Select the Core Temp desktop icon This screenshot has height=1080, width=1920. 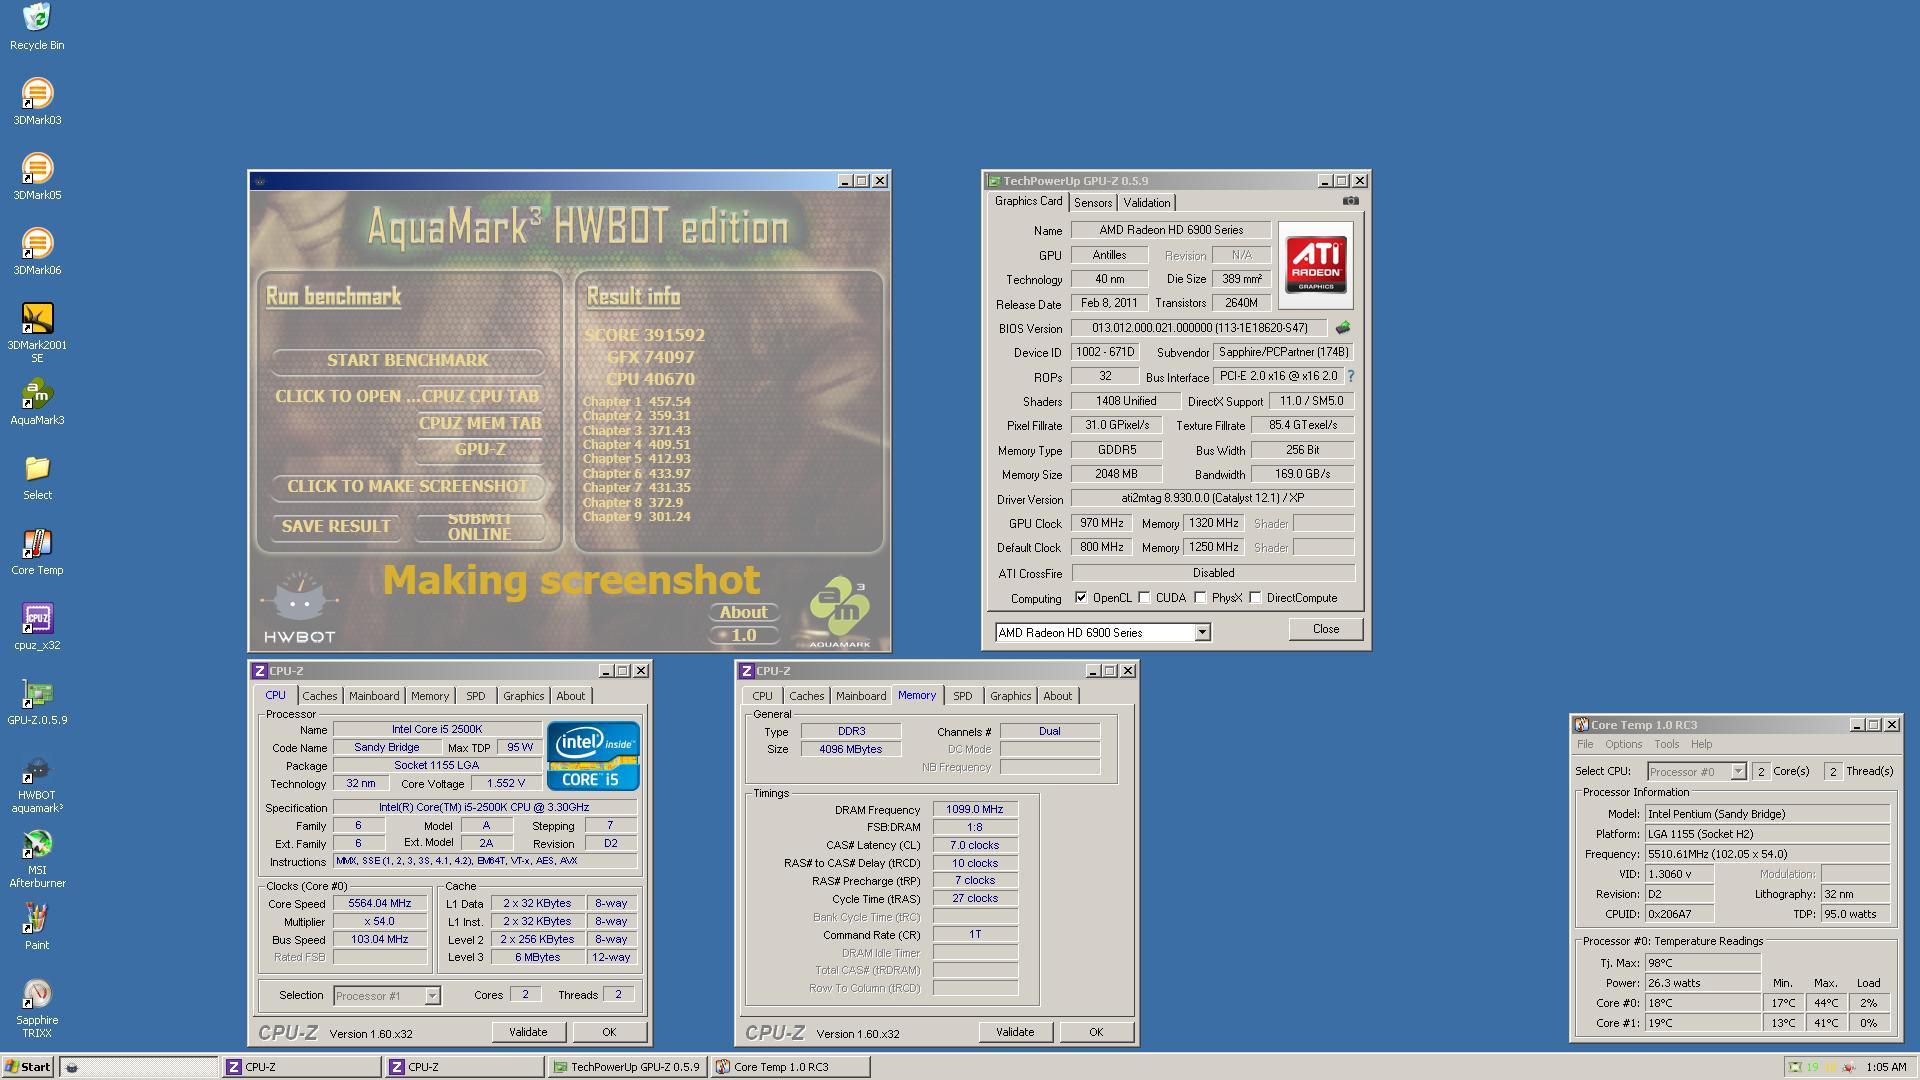coord(37,552)
